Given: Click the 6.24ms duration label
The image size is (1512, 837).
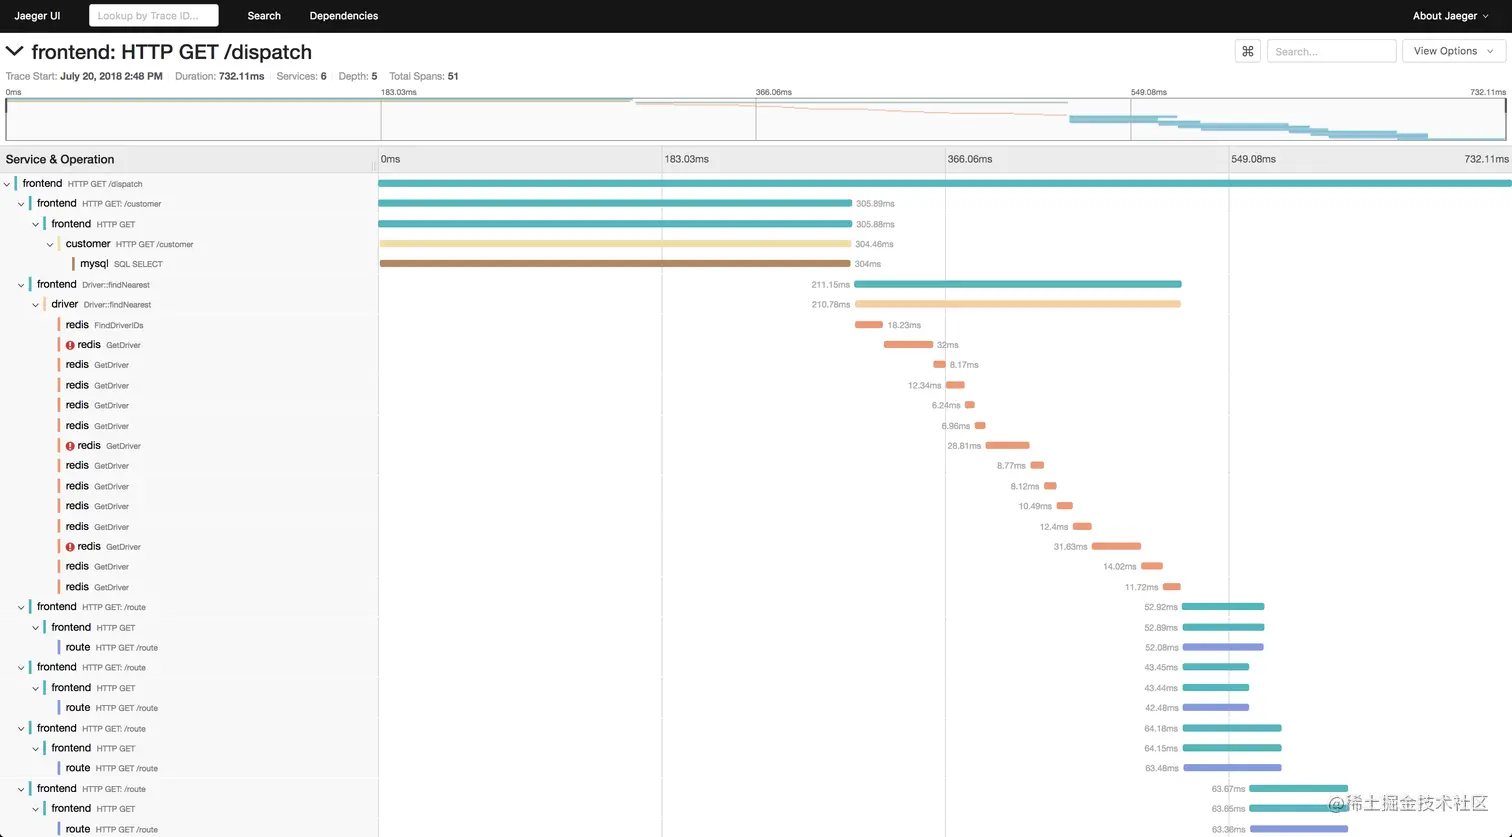Looking at the screenshot, I should click(x=946, y=405).
